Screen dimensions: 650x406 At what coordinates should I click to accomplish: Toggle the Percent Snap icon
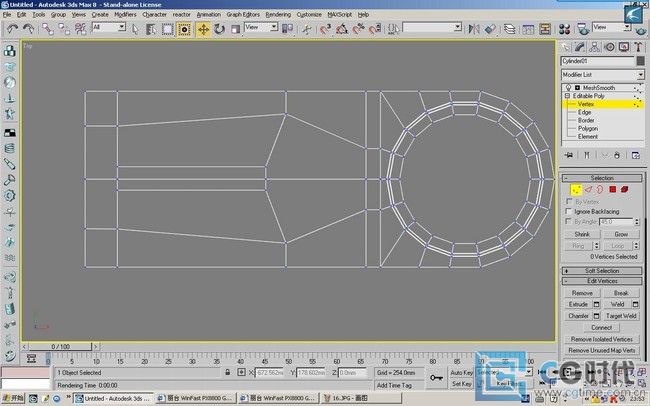358,29
